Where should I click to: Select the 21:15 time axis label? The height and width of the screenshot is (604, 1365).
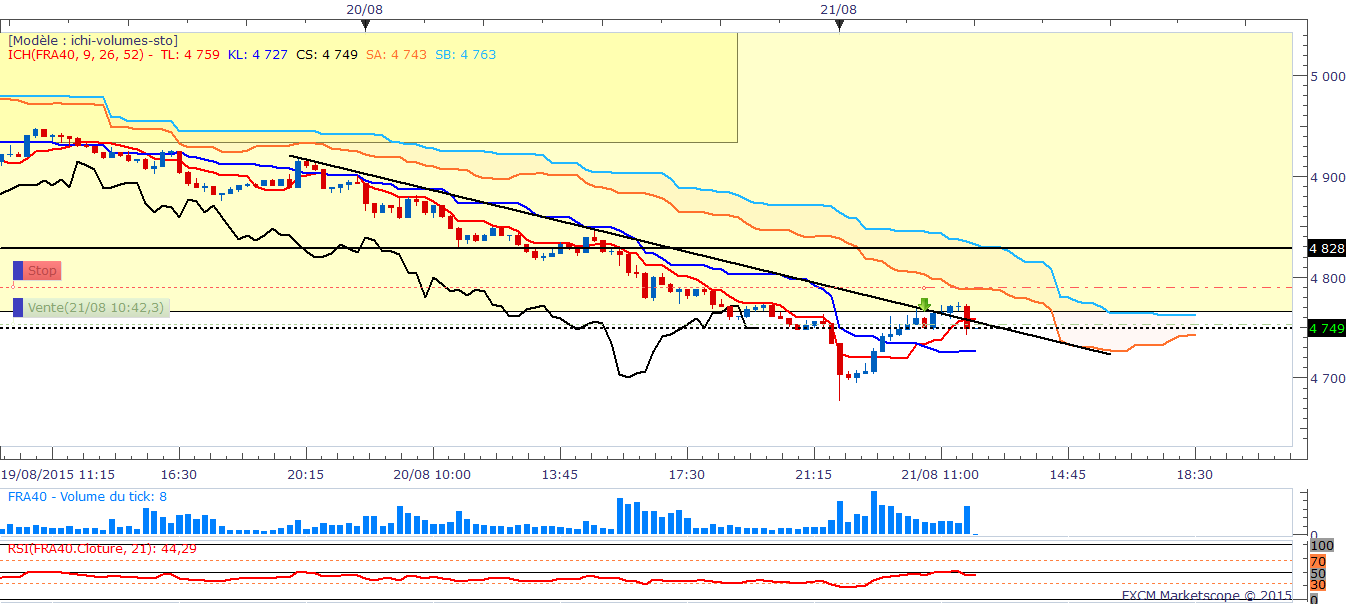tap(813, 474)
